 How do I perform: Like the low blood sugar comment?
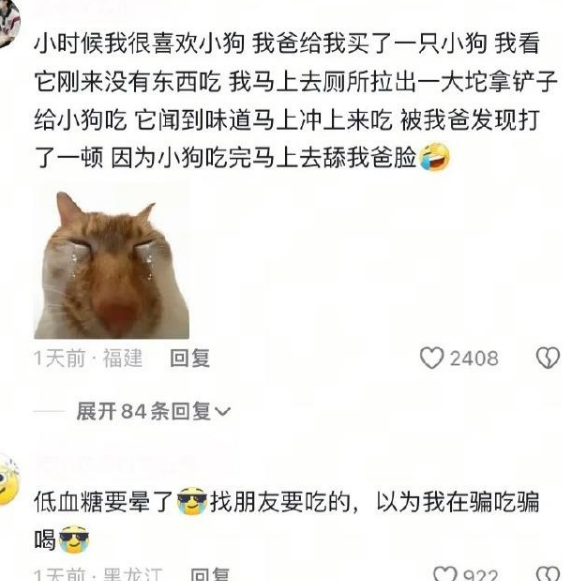pyautogui.click(x=444, y=574)
